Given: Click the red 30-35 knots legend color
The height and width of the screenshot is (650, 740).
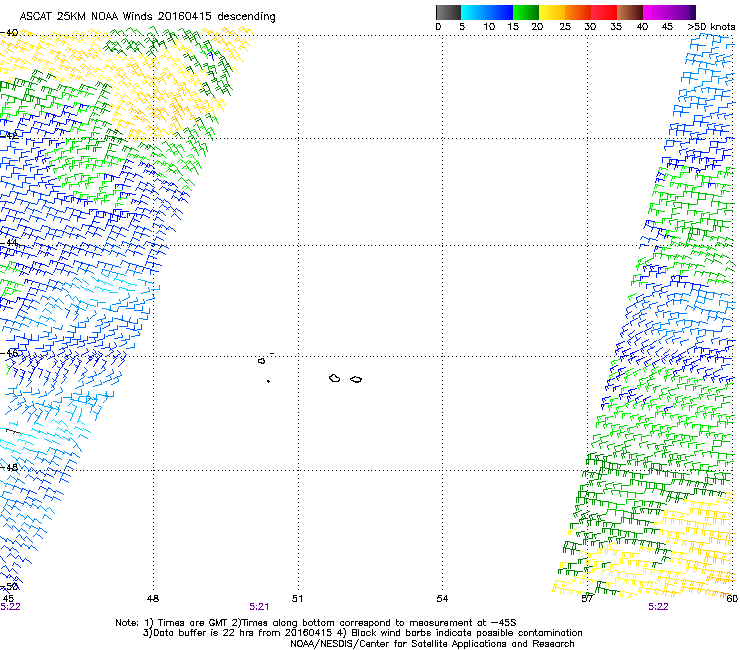Looking at the screenshot, I should (604, 12).
